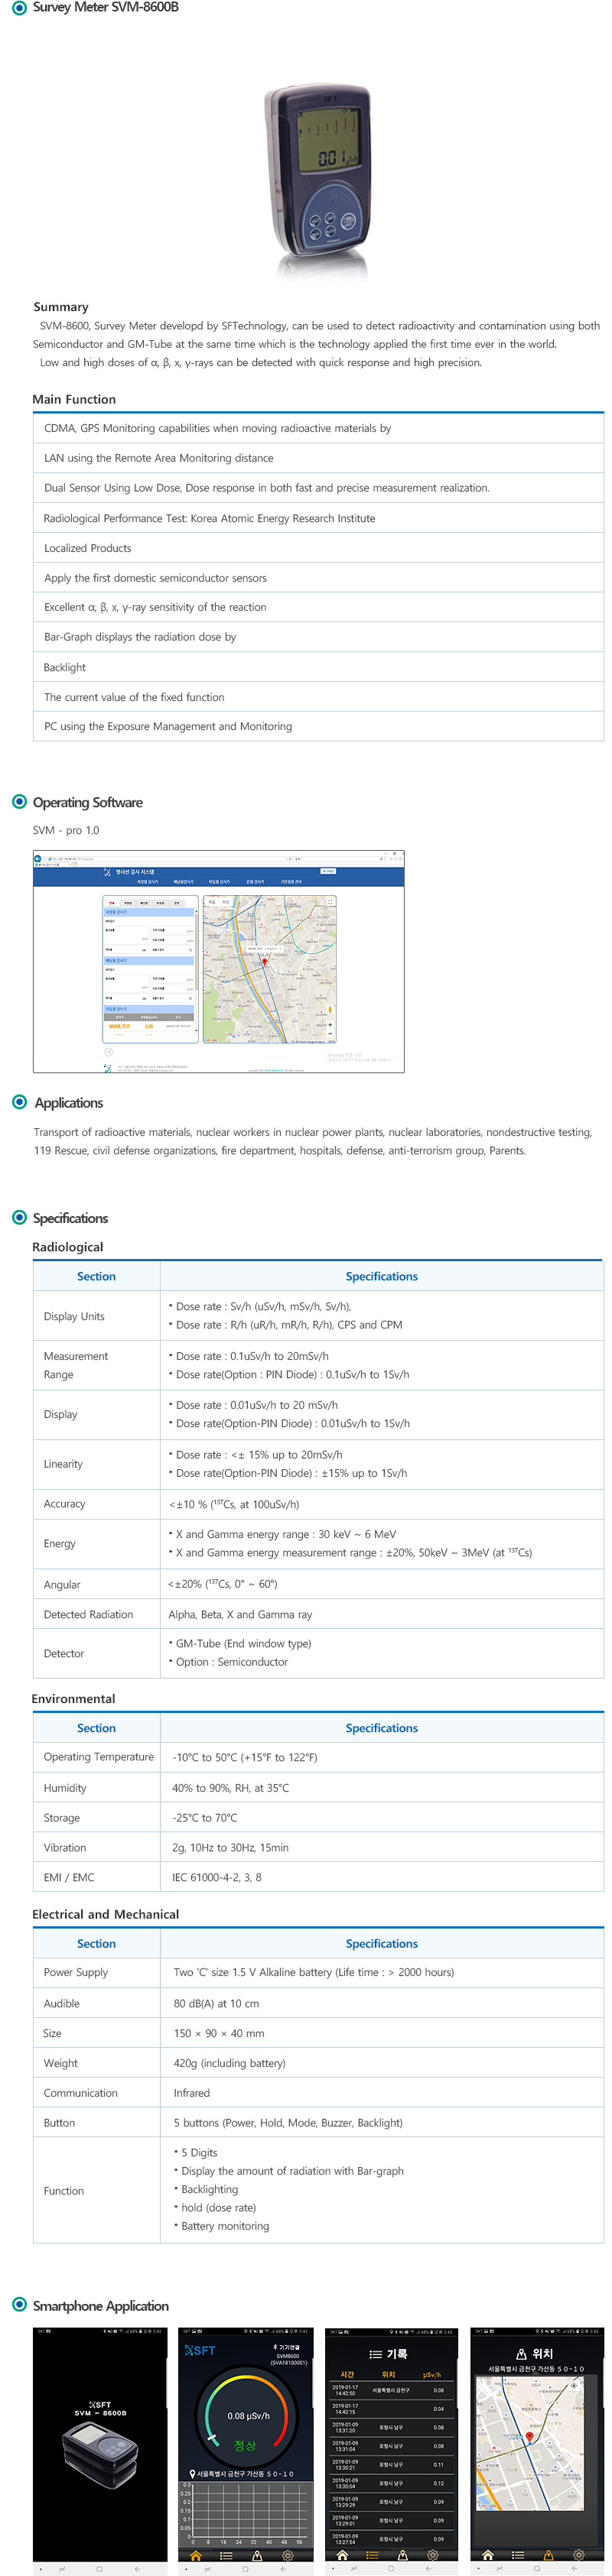
Task: Select the 'Backlight' row in Main Function
Action: tap(318, 667)
